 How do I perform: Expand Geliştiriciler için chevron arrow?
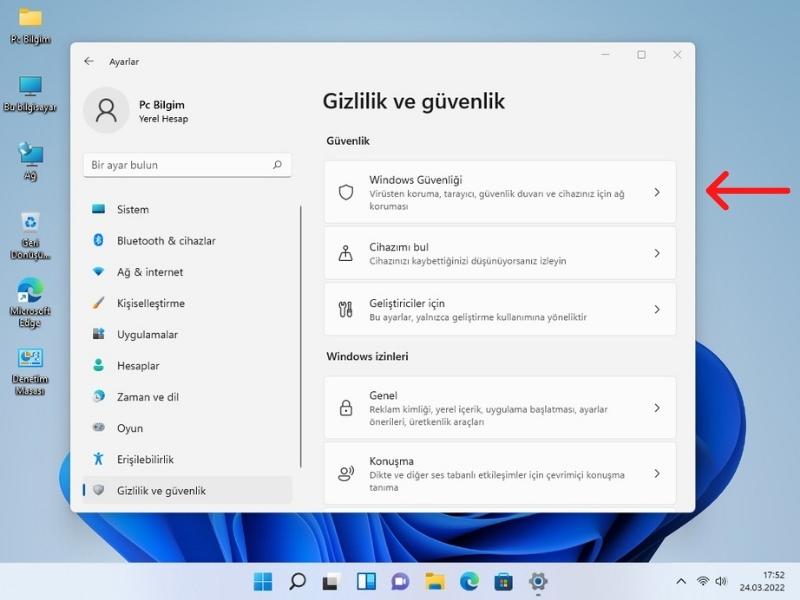pos(657,309)
